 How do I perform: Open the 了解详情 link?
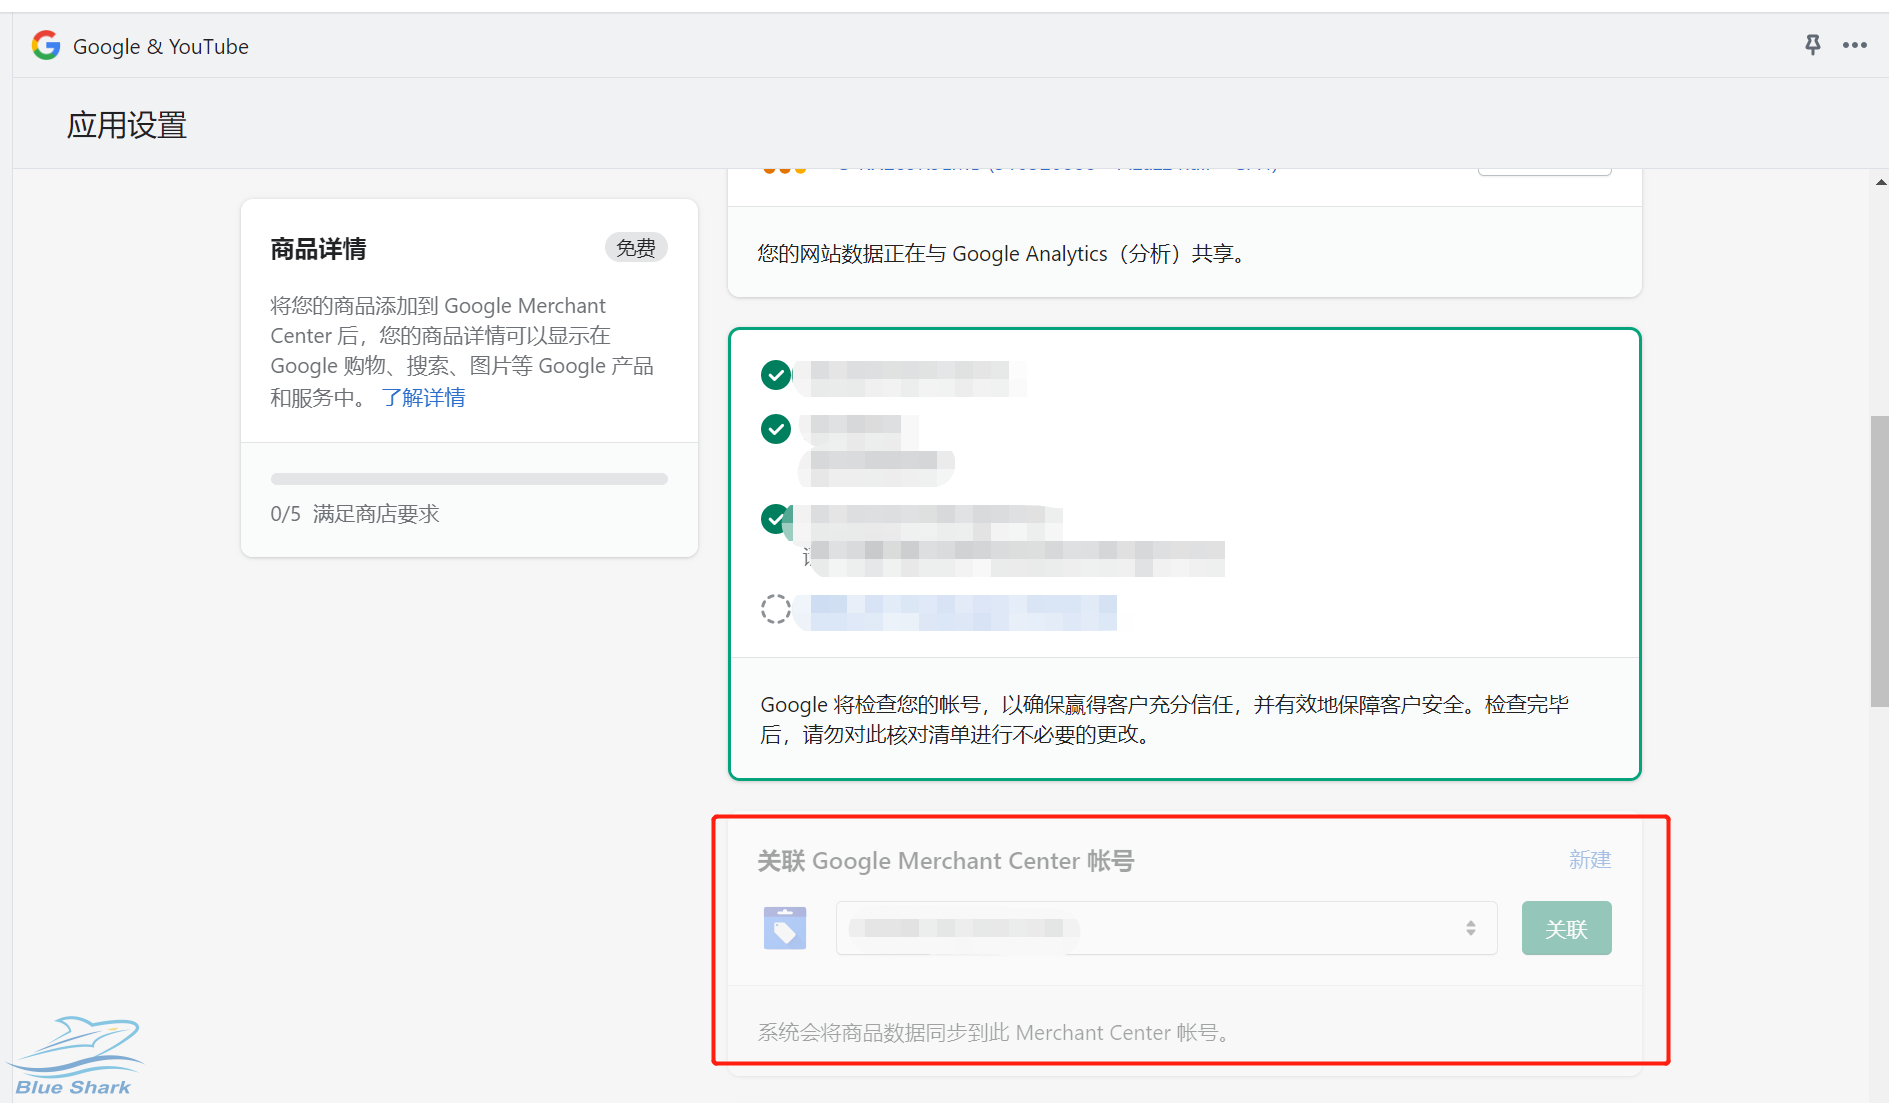coord(423,398)
